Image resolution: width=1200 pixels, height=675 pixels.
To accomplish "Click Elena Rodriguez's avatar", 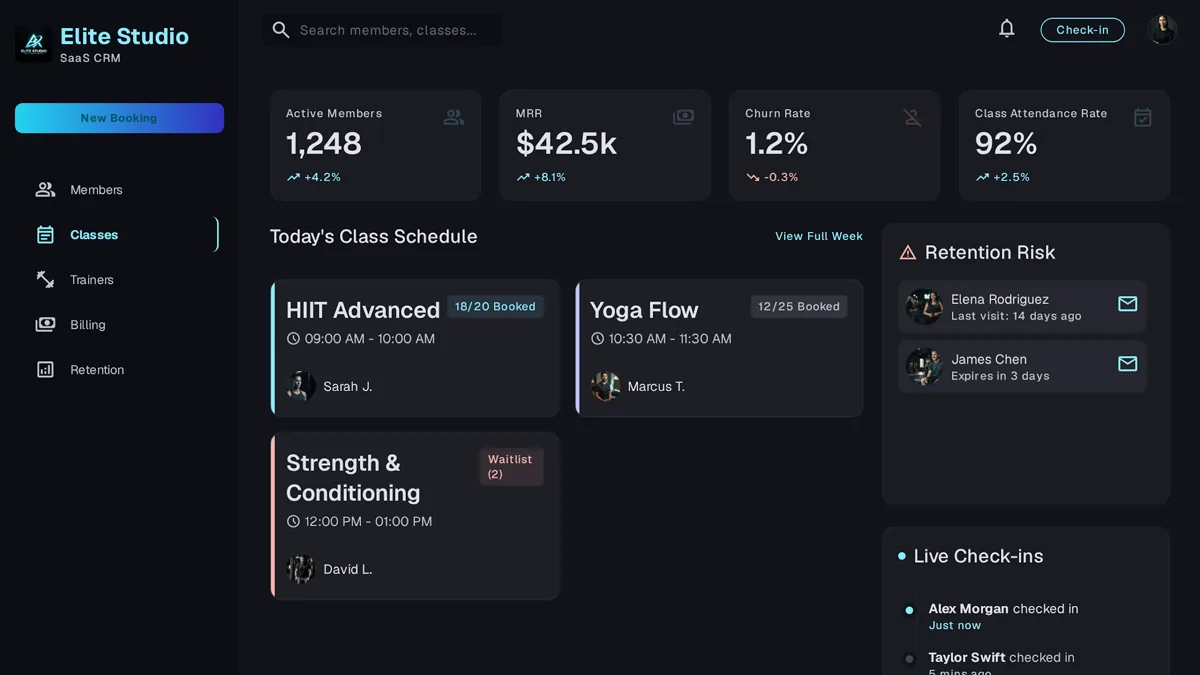I will 924,307.
